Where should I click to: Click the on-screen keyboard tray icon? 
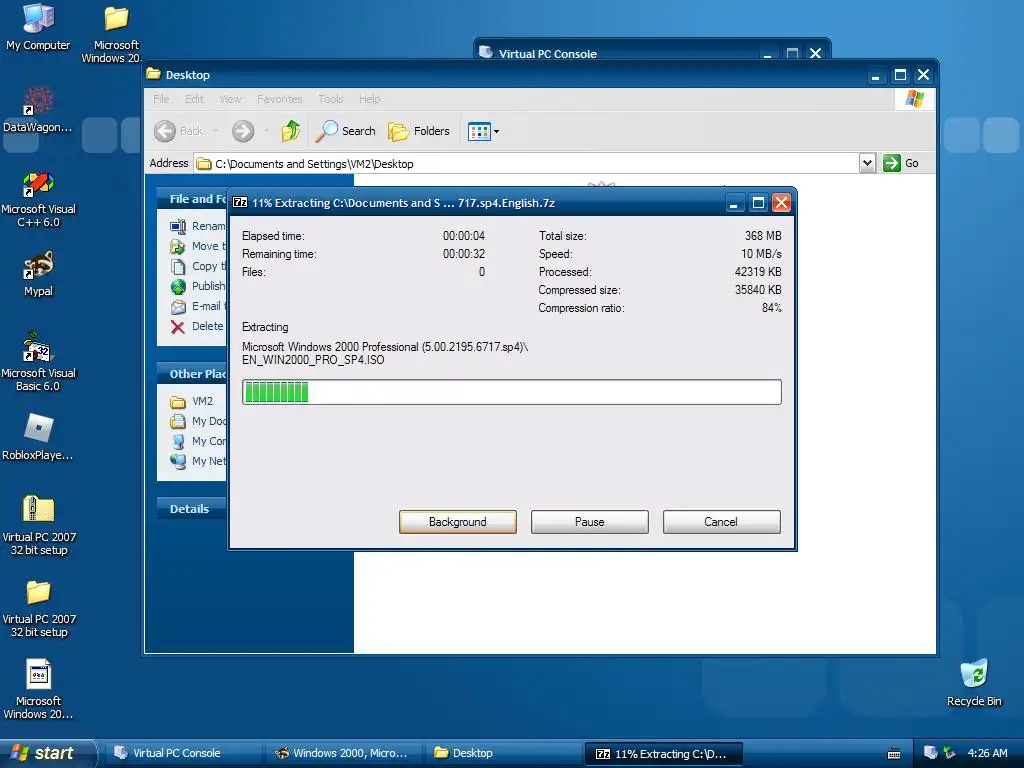click(894, 754)
